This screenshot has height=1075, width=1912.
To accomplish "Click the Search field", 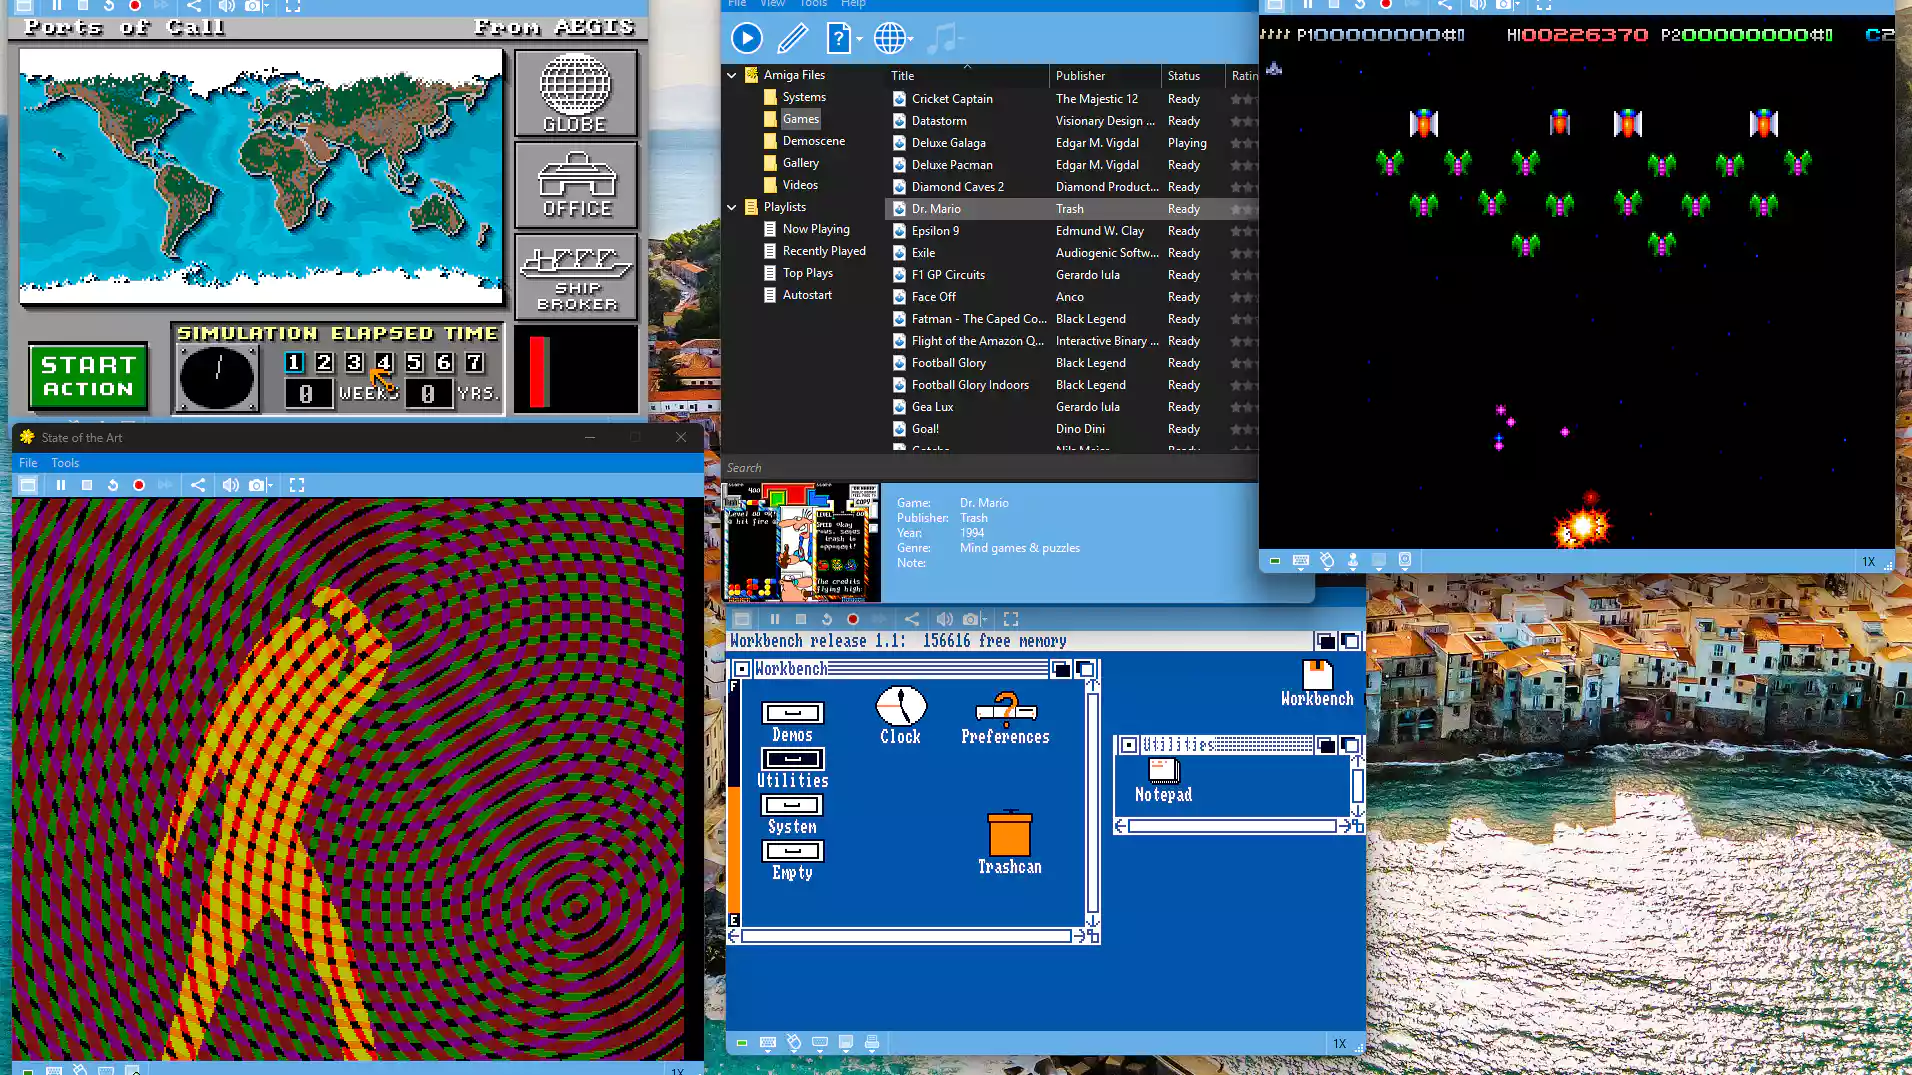I will (x=988, y=468).
